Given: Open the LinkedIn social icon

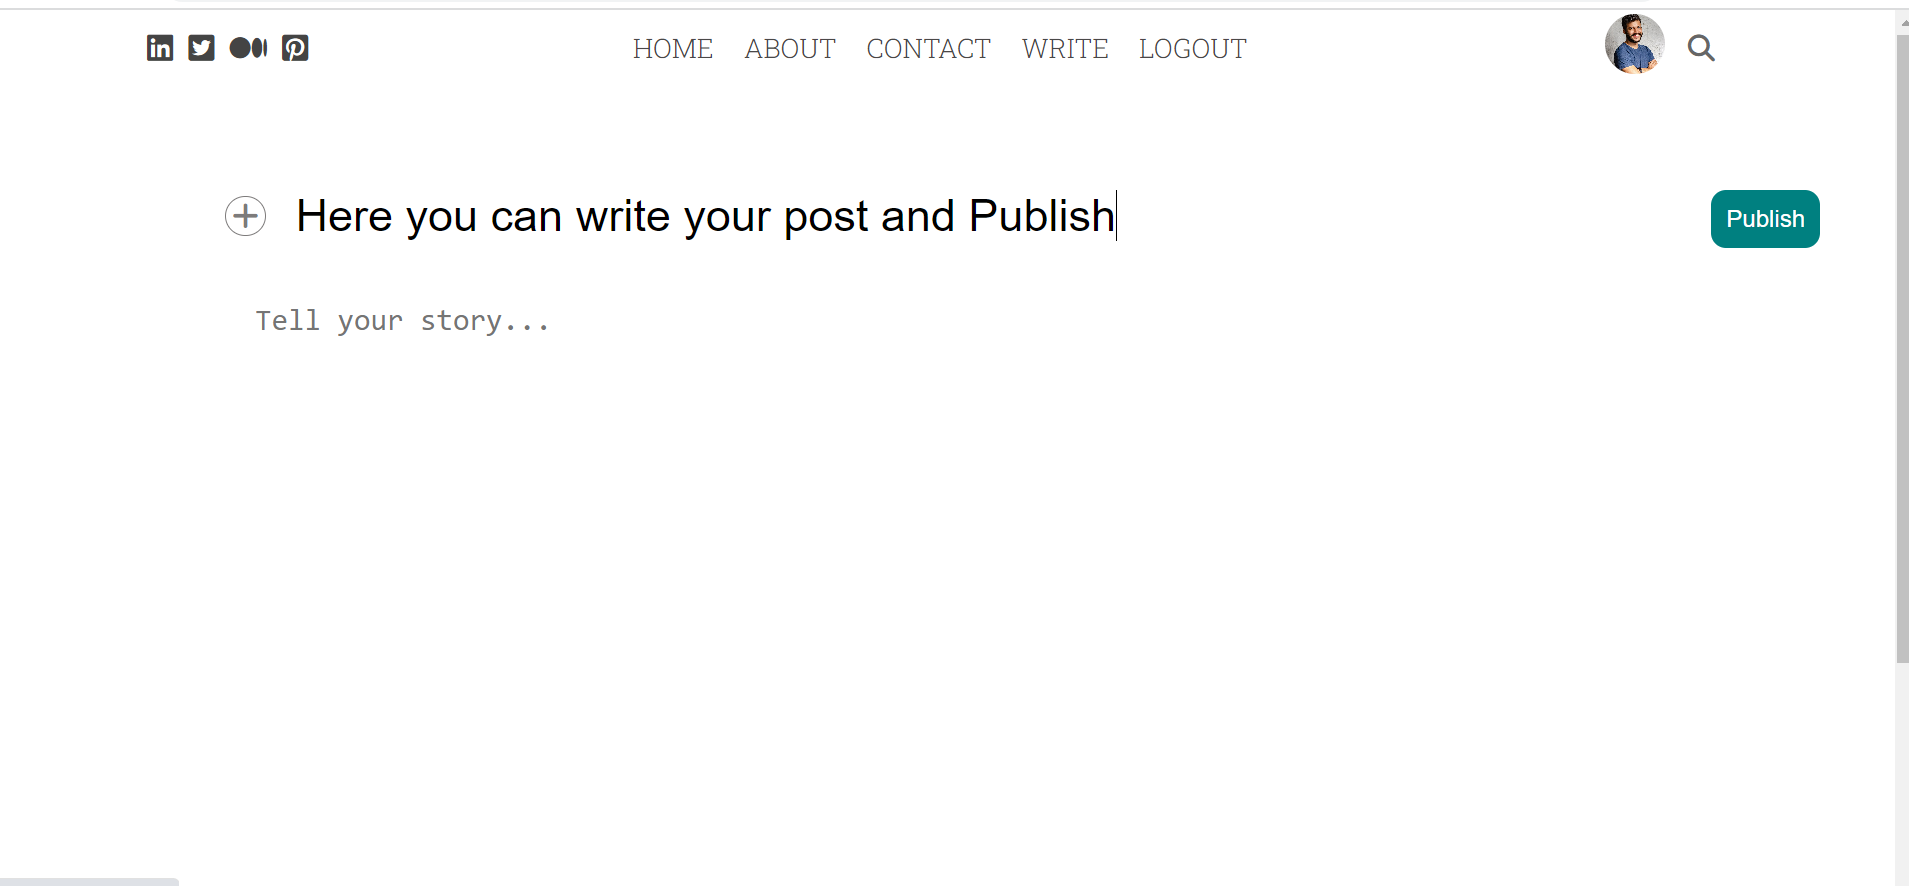Looking at the screenshot, I should (x=160, y=47).
